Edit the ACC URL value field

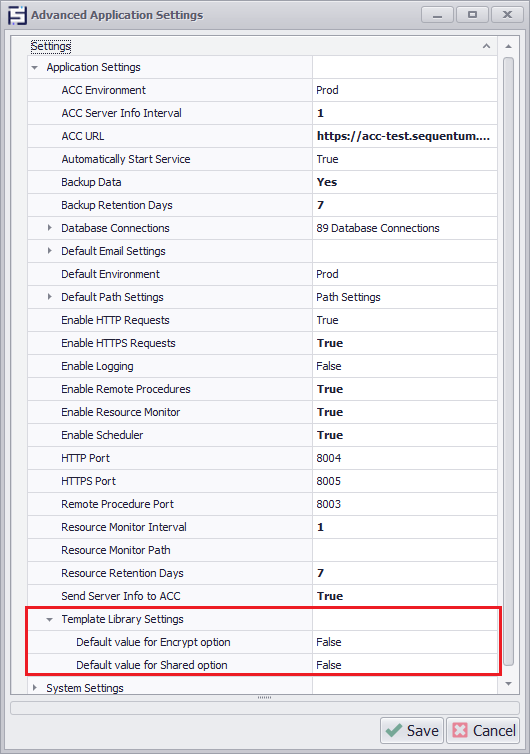click(404, 136)
